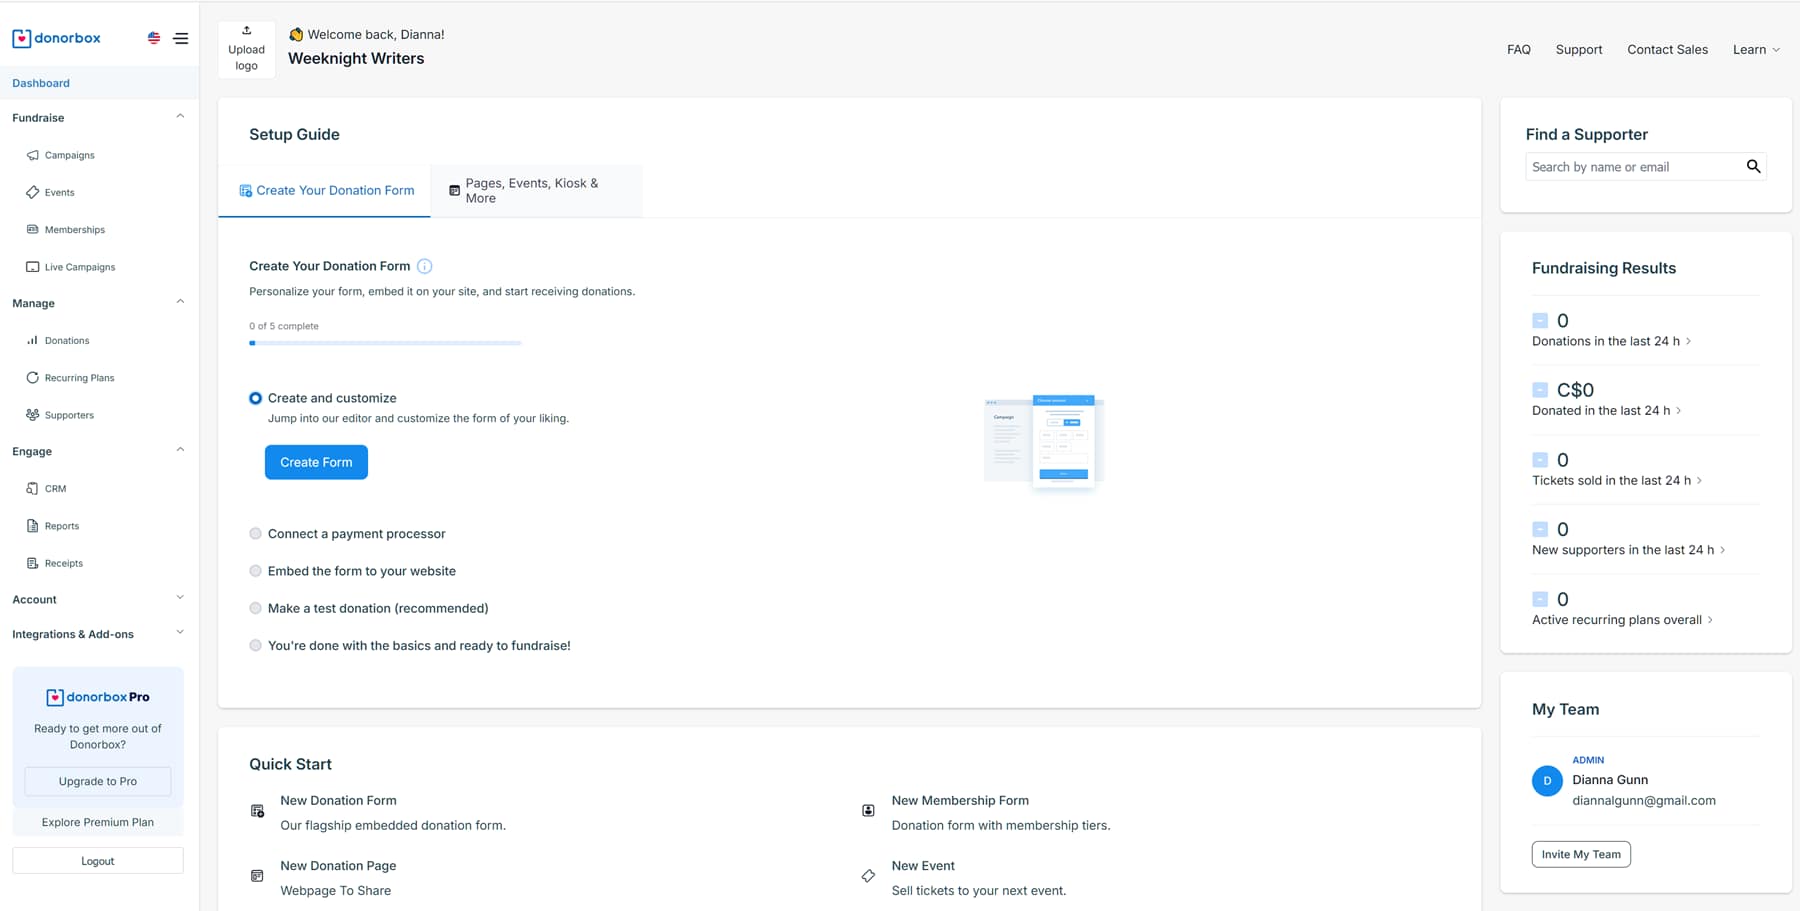Open Reports under Engage

click(x=62, y=525)
